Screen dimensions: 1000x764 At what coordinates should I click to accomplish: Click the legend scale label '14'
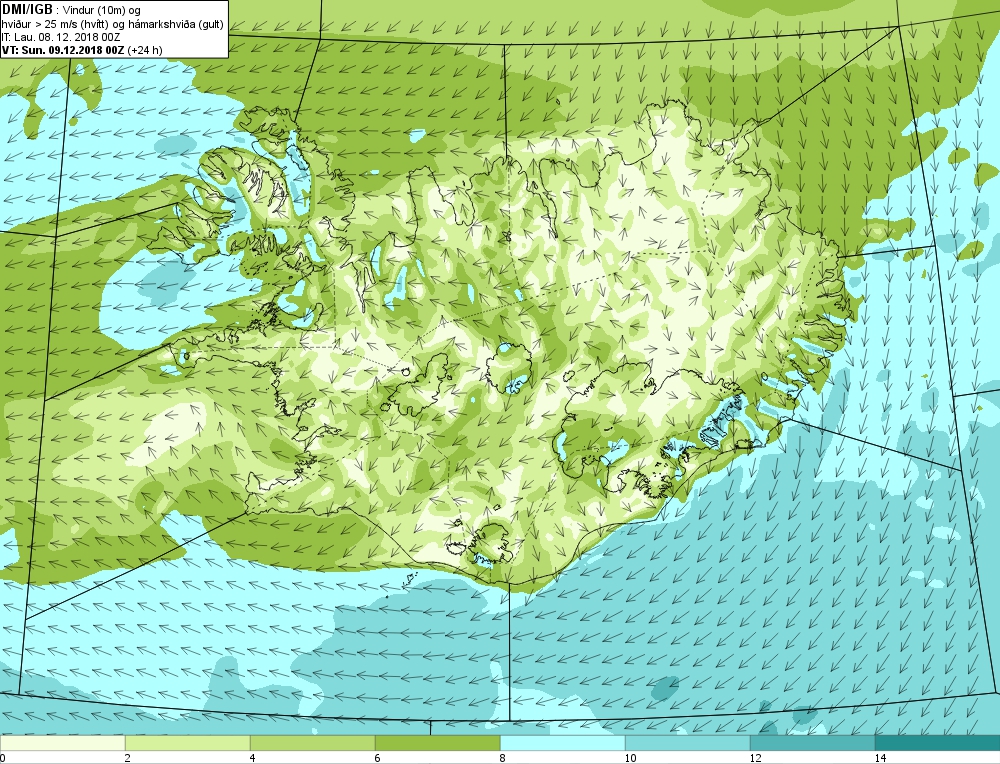click(880, 758)
